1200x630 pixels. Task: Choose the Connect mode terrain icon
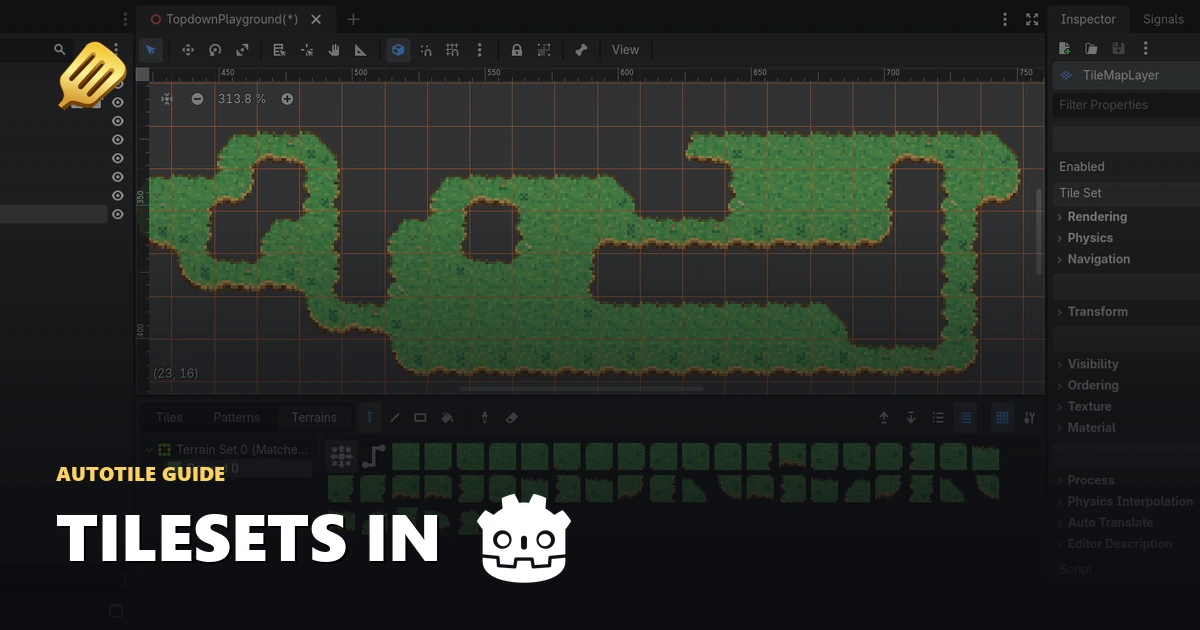point(342,457)
